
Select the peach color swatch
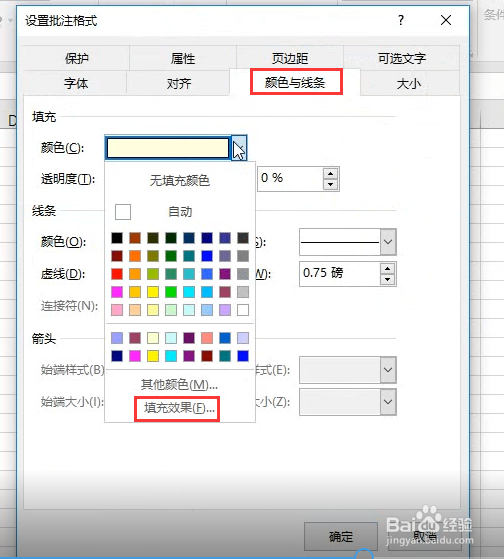[x=135, y=310]
